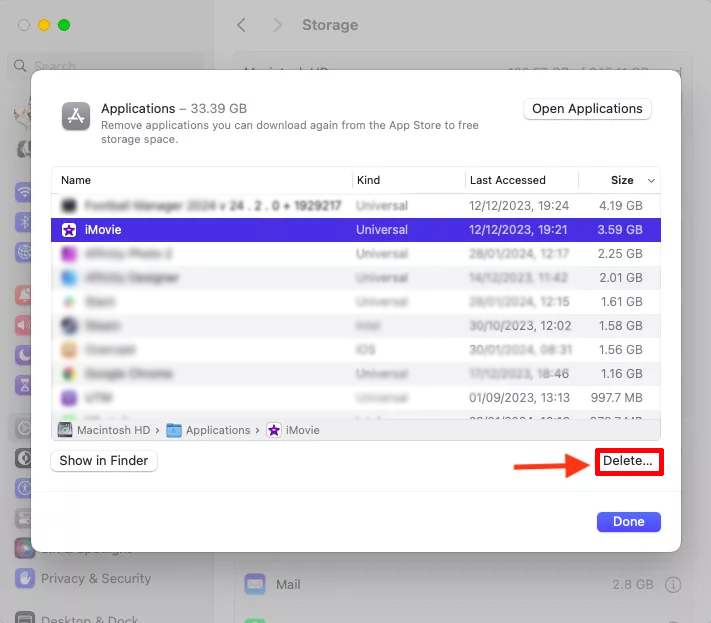Click the iMovie star icon in the selected row

(x=69, y=230)
